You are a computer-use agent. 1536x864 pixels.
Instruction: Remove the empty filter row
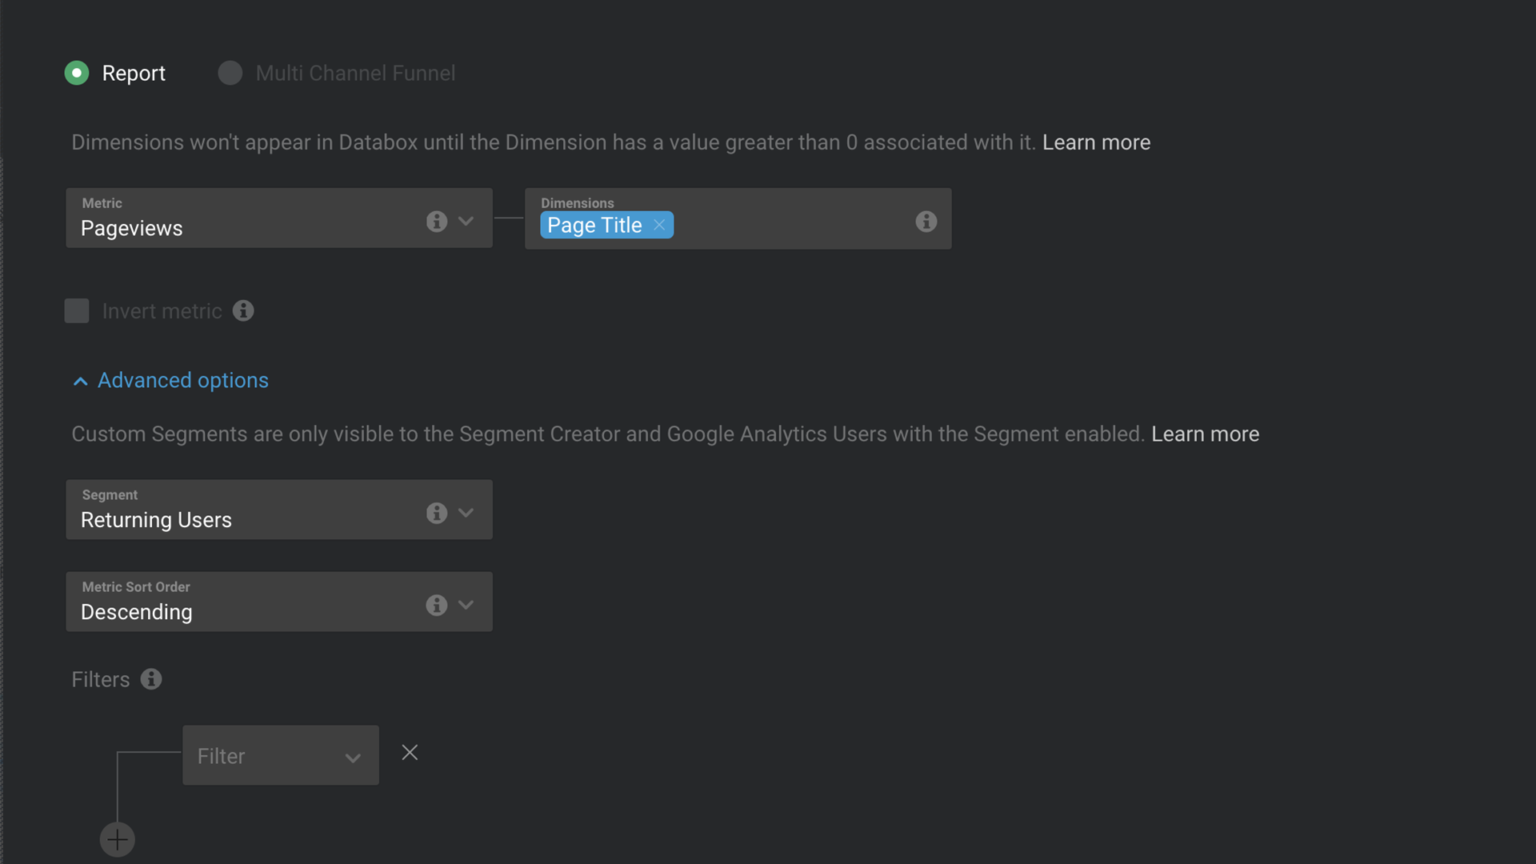(x=409, y=752)
